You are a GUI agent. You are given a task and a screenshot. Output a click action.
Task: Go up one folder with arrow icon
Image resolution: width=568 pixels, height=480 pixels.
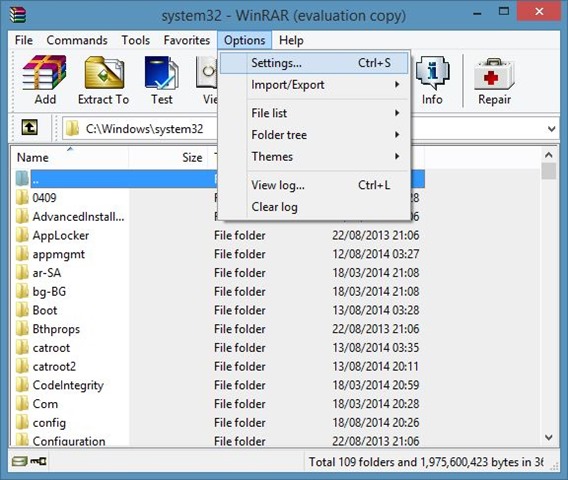click(x=29, y=128)
